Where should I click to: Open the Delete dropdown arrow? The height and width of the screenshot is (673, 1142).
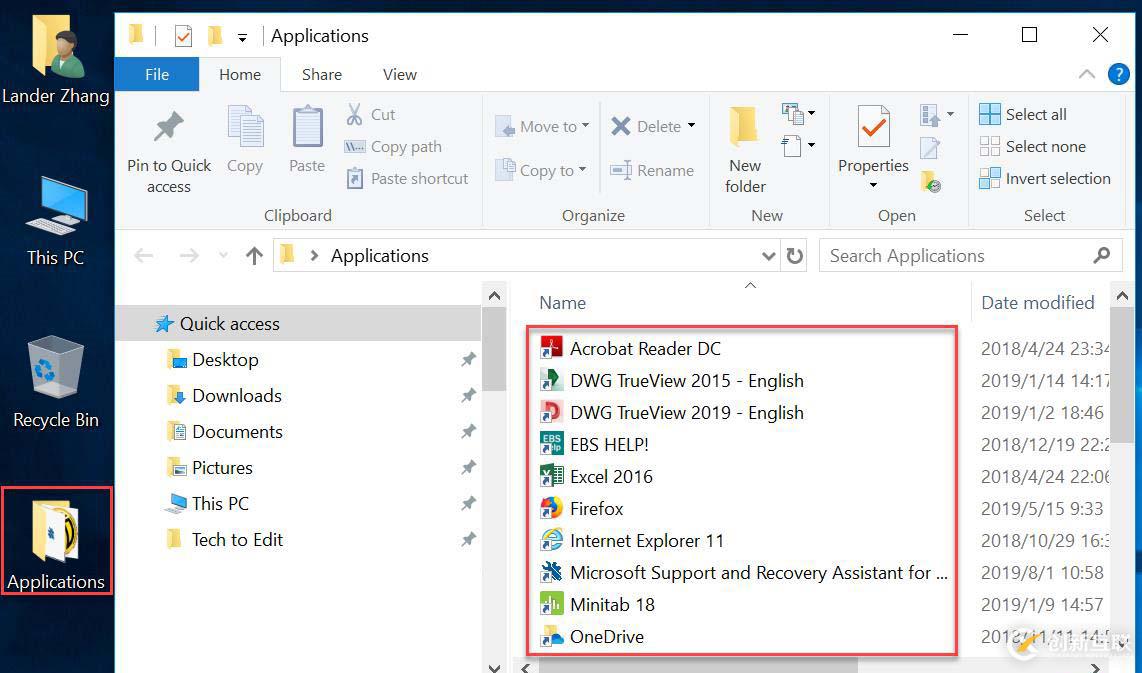coord(691,126)
